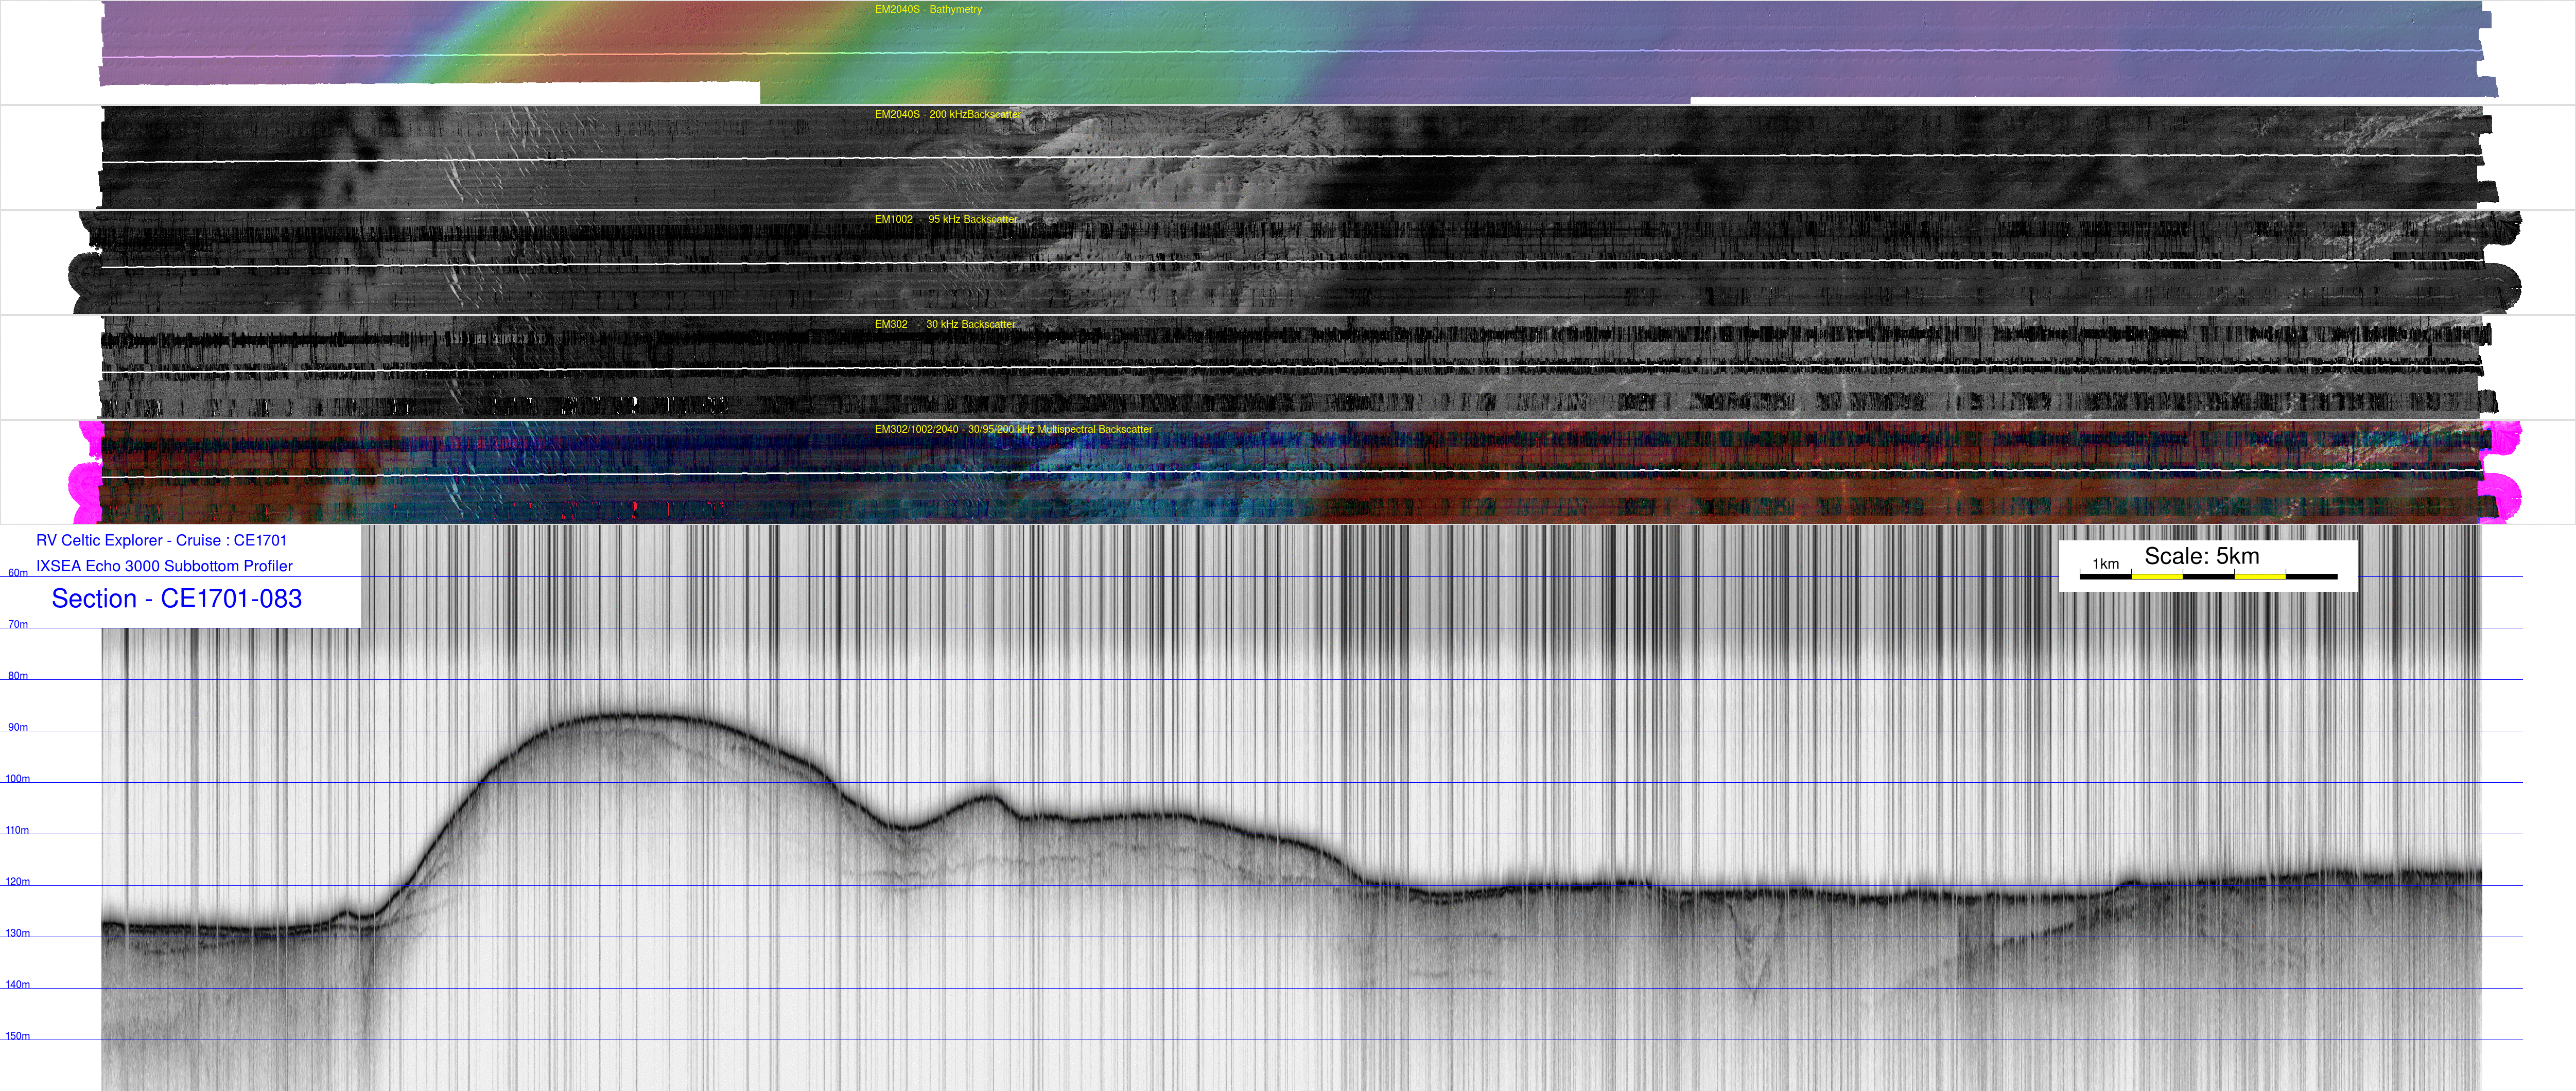Click the EM2040S 200 kHz Backscatter label
Image resolution: width=2576 pixels, height=1091 pixels.
pyautogui.click(x=947, y=115)
